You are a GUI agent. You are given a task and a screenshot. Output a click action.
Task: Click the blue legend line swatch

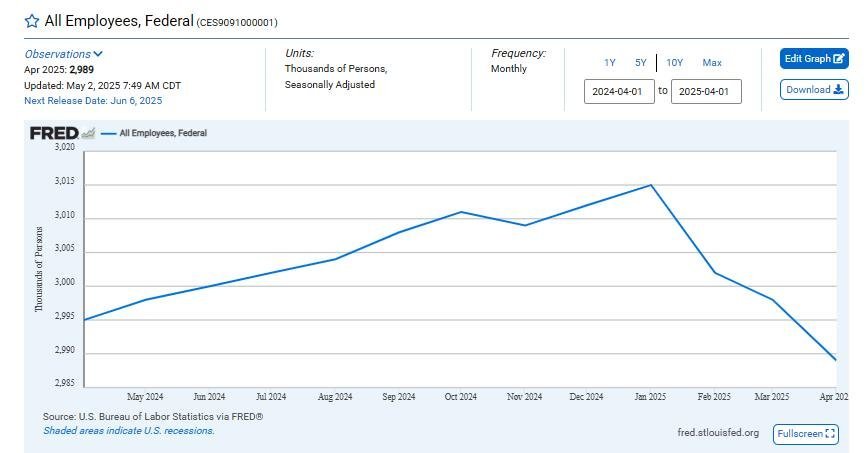108,132
